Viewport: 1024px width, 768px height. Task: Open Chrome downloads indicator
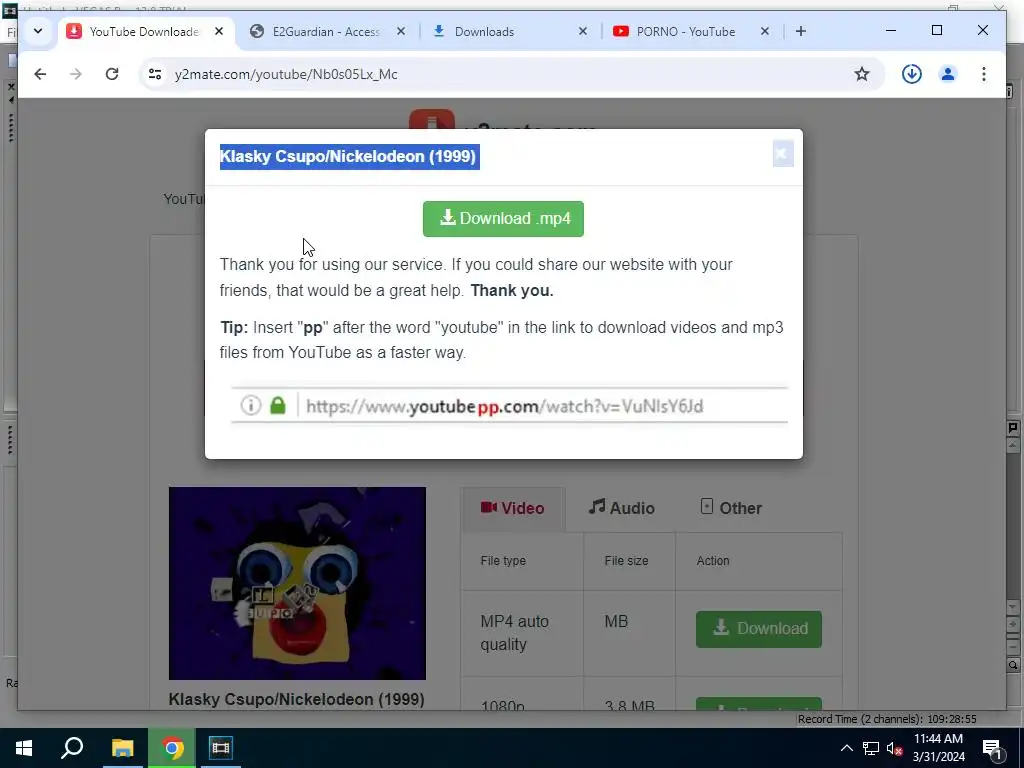(912, 74)
